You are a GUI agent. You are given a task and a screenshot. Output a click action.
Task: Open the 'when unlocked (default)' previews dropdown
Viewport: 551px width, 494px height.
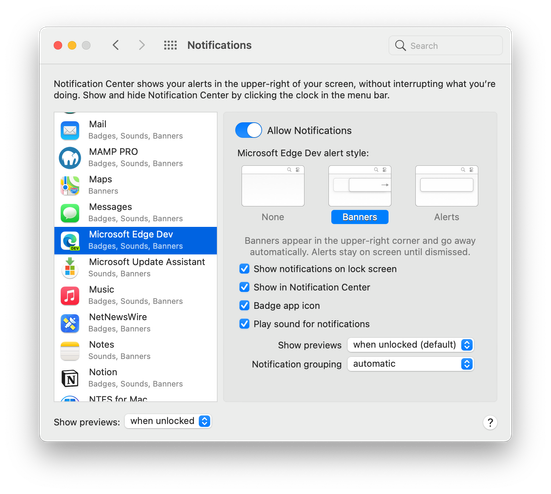[x=410, y=345]
